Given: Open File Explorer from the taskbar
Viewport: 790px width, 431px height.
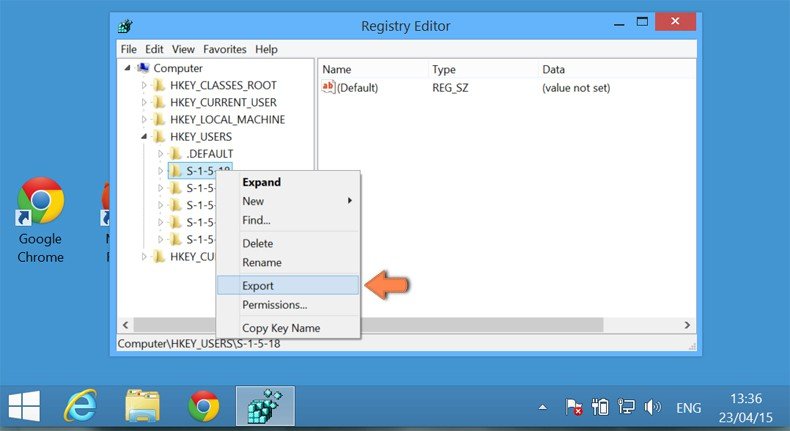Looking at the screenshot, I should pos(143,406).
